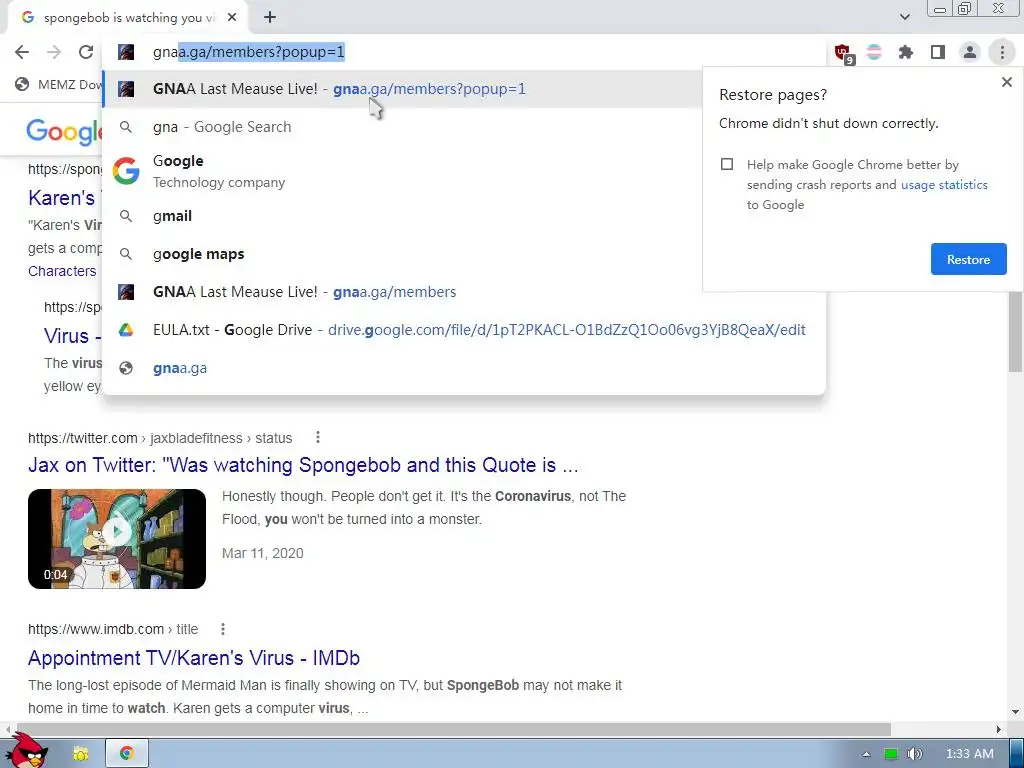This screenshot has width=1024, height=768.
Task: Open the Characters link
Action: coord(62,271)
